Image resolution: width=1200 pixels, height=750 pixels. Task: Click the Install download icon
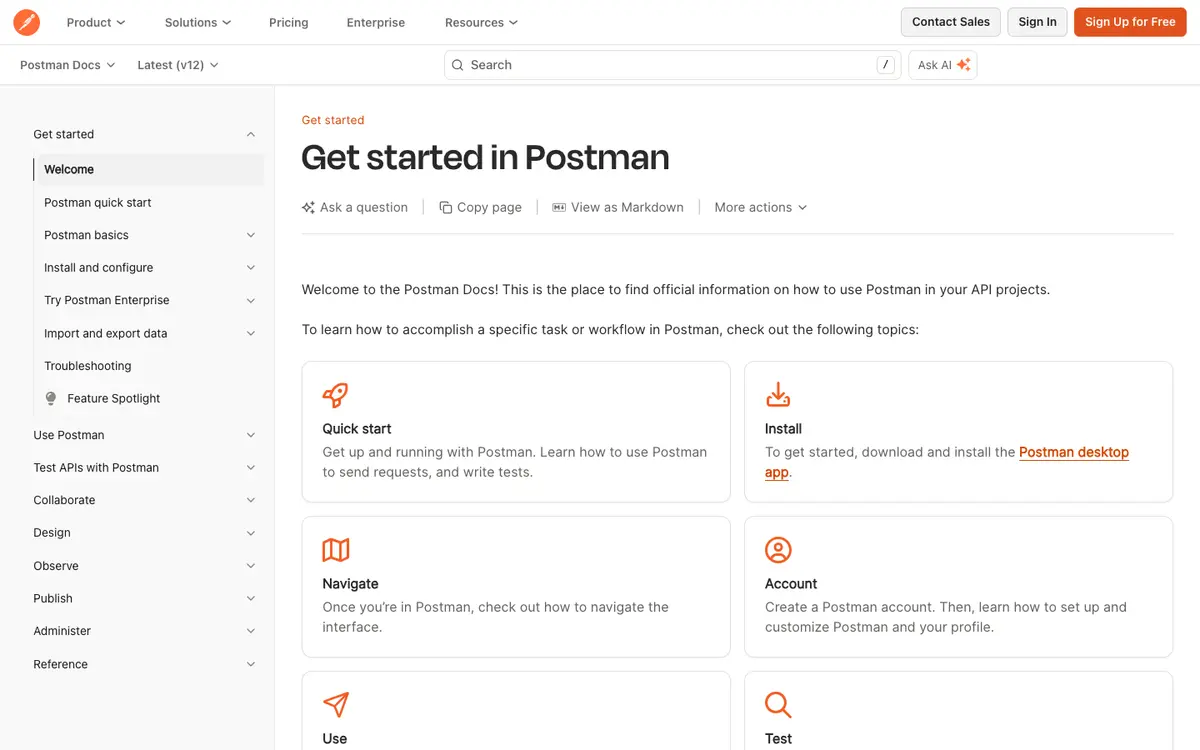[x=778, y=394]
